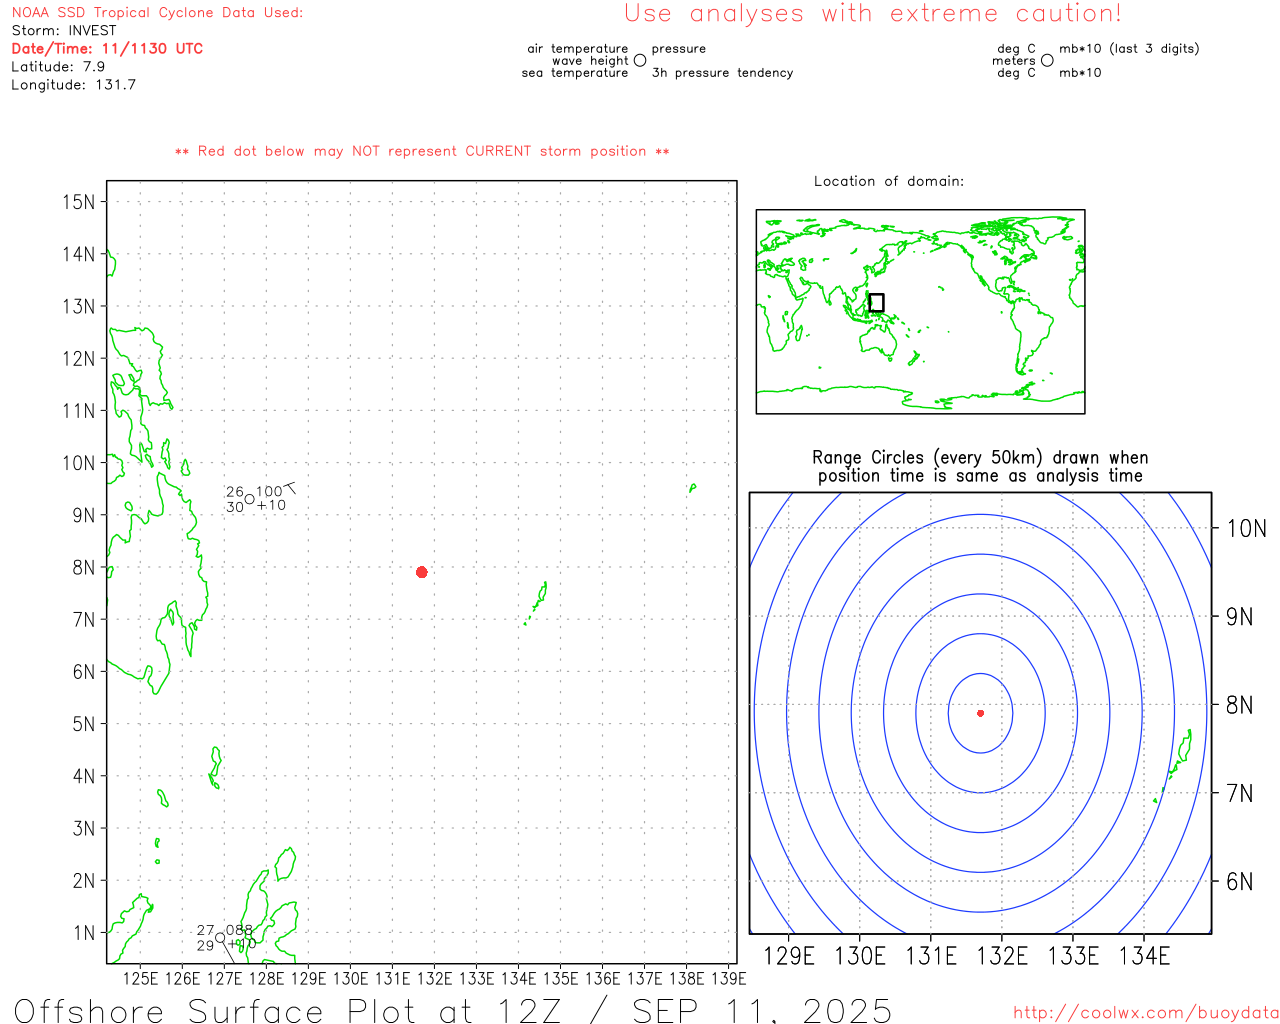
Task: Click the red center dot in range circles map
Action: [980, 713]
